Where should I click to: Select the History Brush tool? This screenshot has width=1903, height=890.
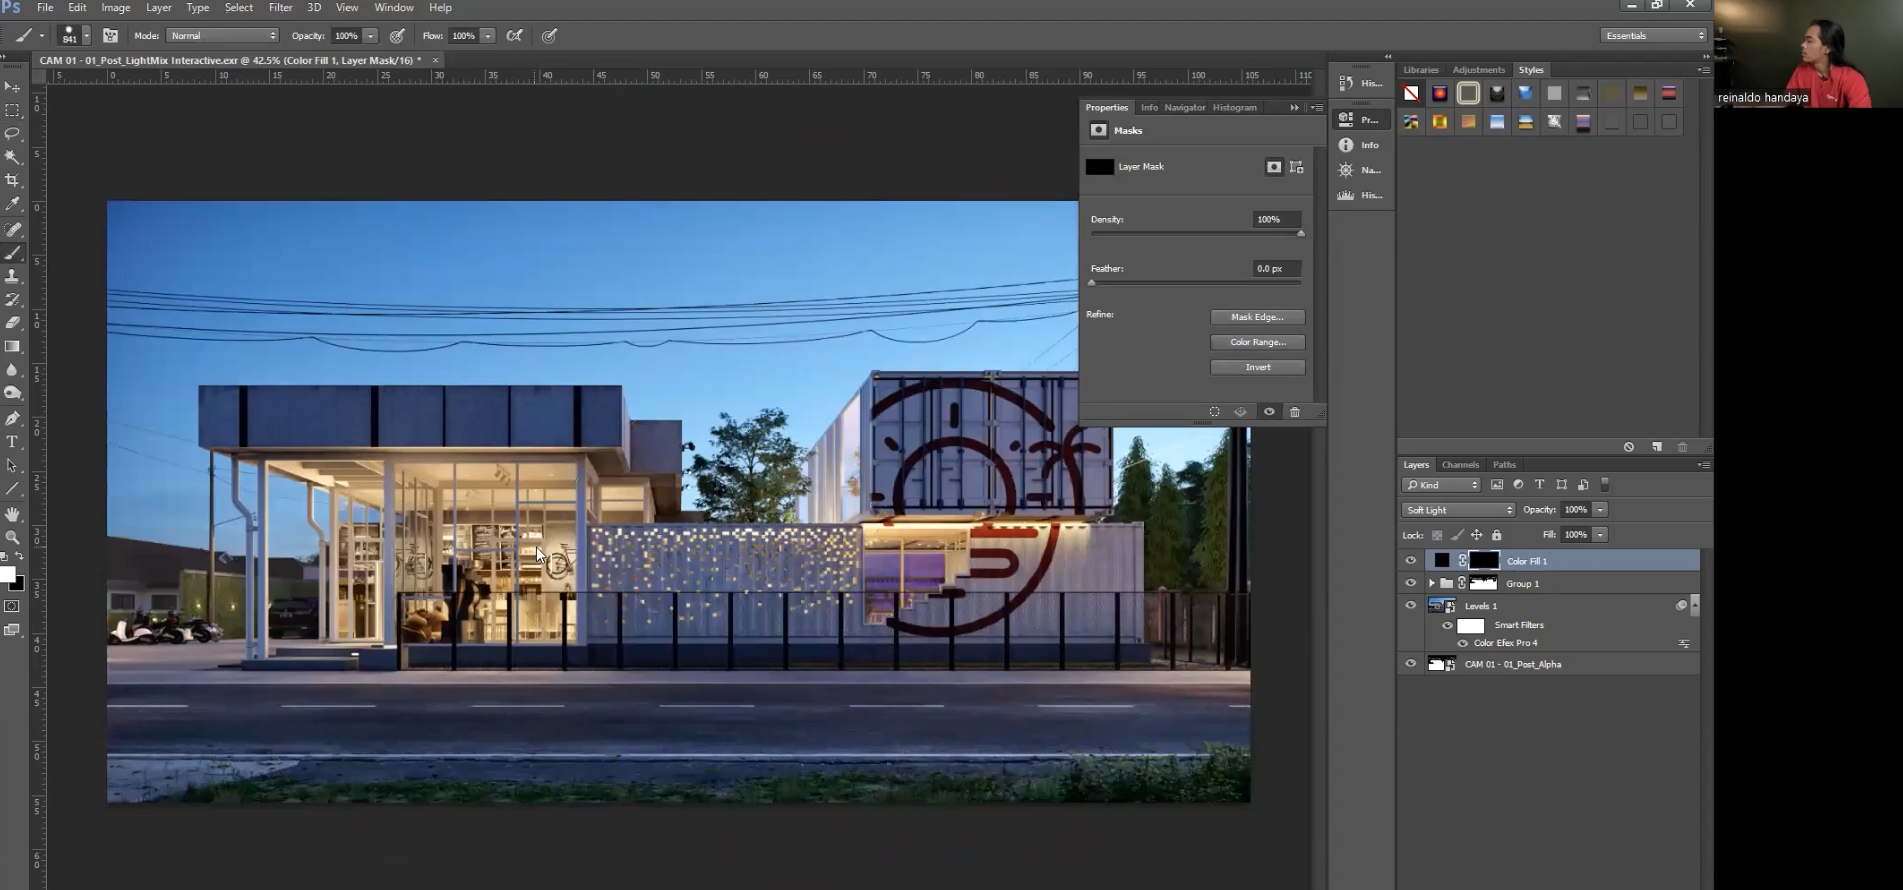(x=13, y=299)
